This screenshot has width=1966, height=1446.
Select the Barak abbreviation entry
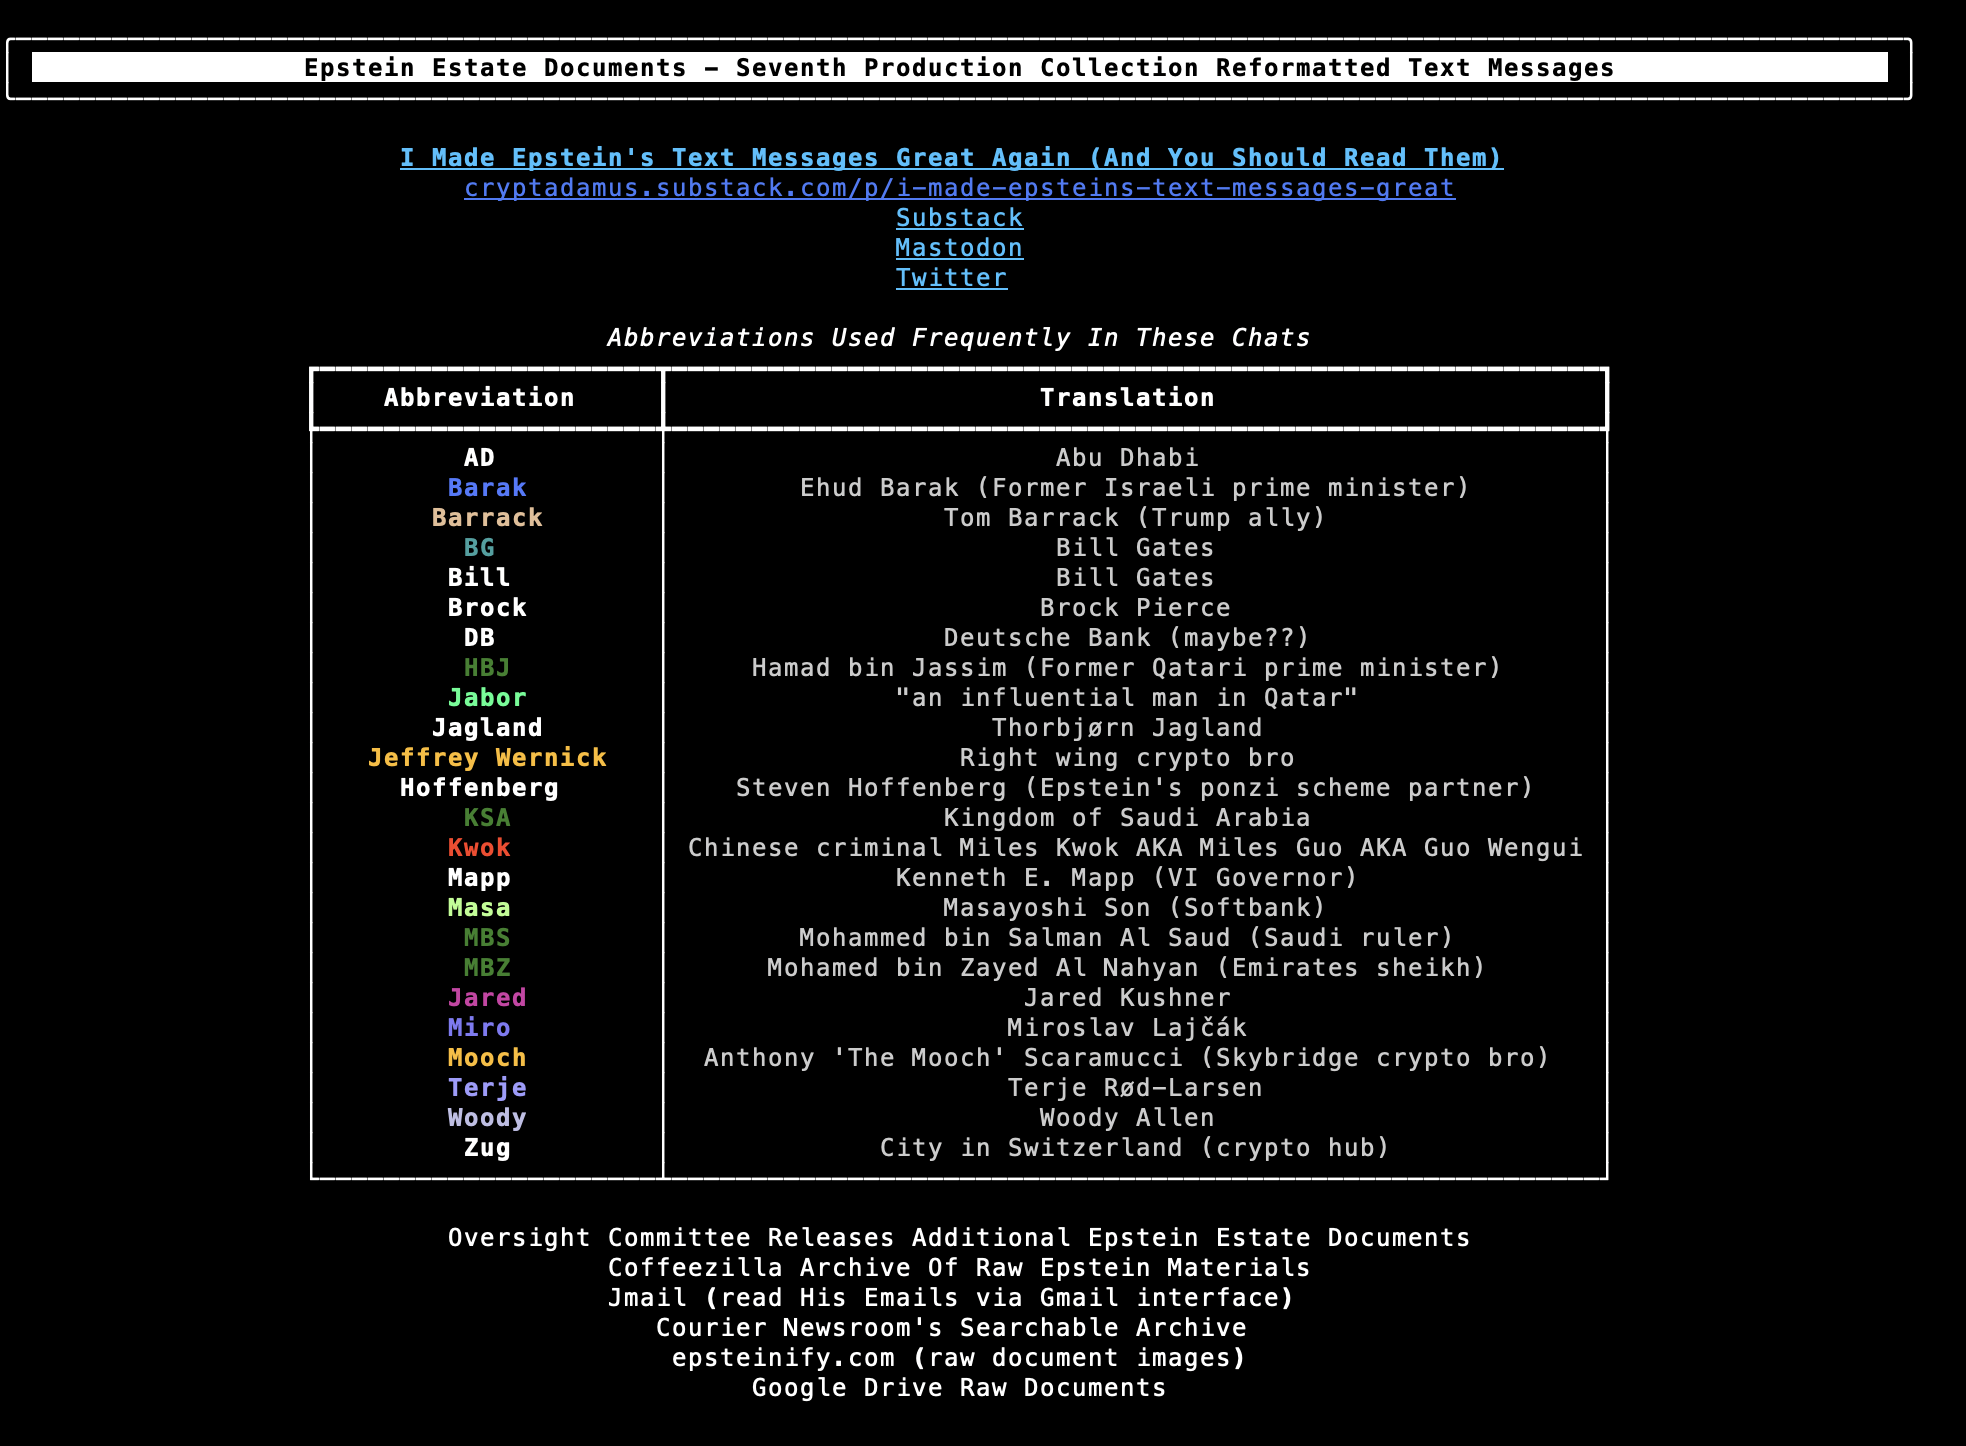pos(487,488)
